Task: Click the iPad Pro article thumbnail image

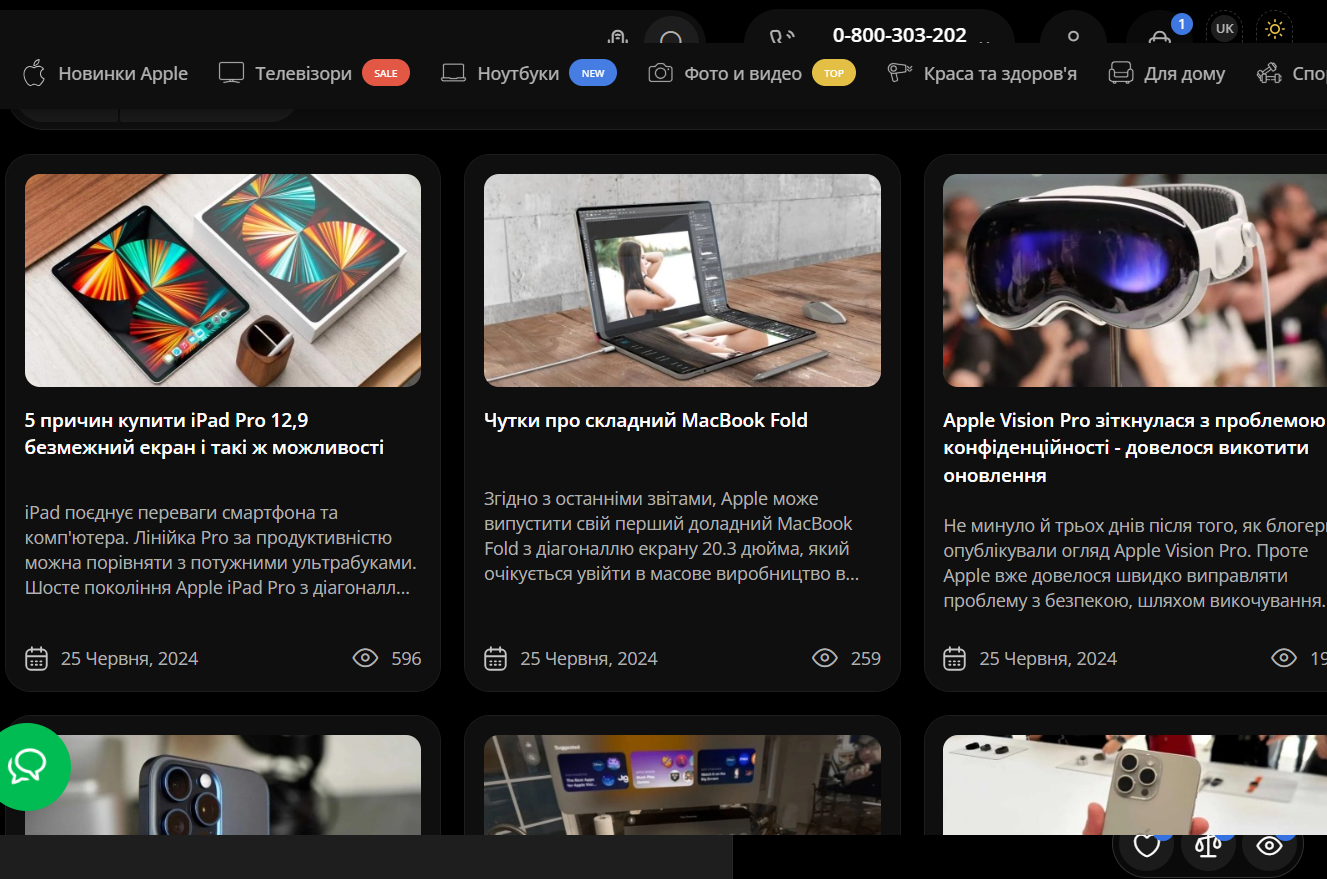Action: 223,280
